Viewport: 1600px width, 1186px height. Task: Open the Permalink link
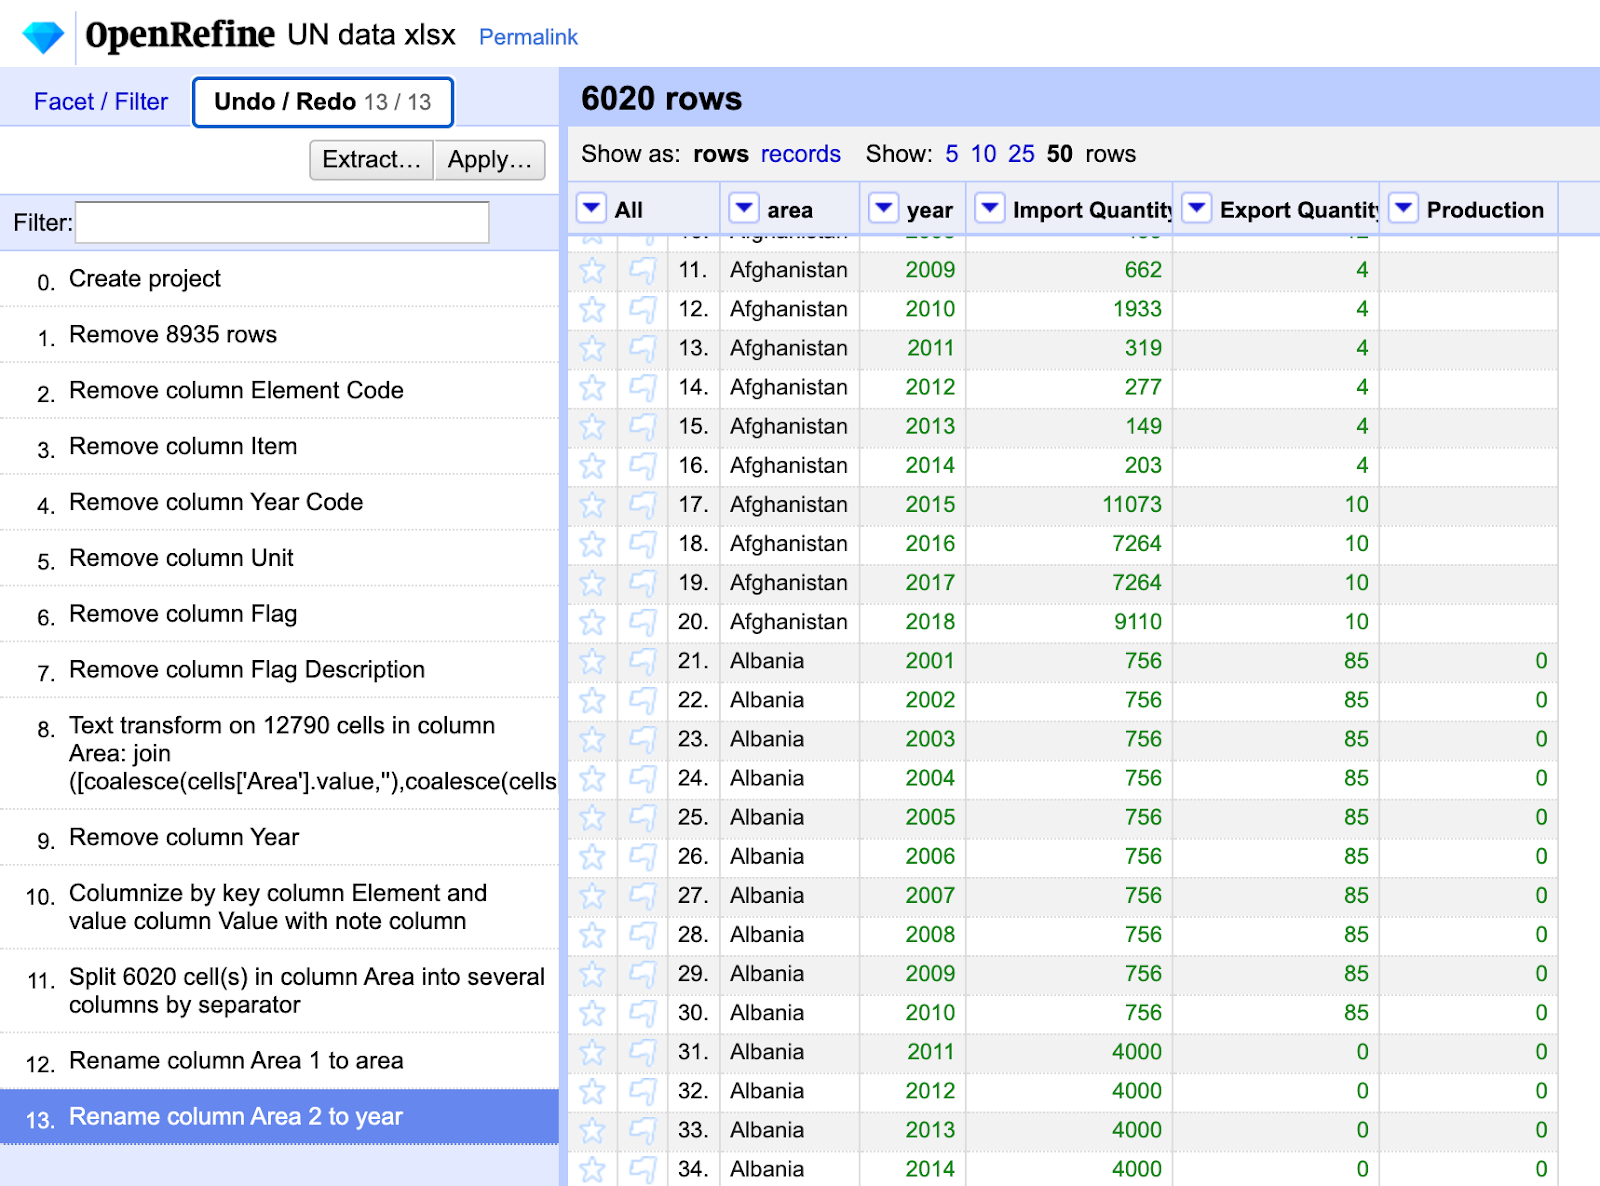click(528, 37)
